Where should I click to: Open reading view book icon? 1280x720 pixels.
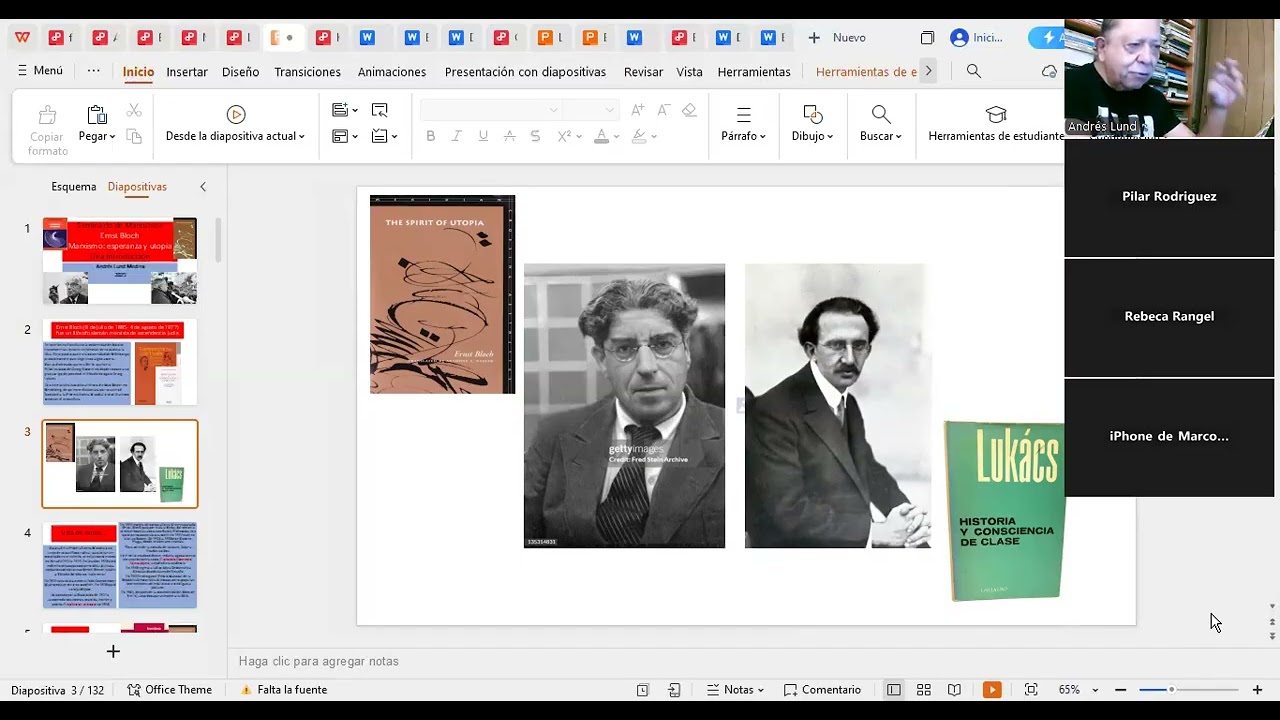pyautogui.click(x=954, y=690)
